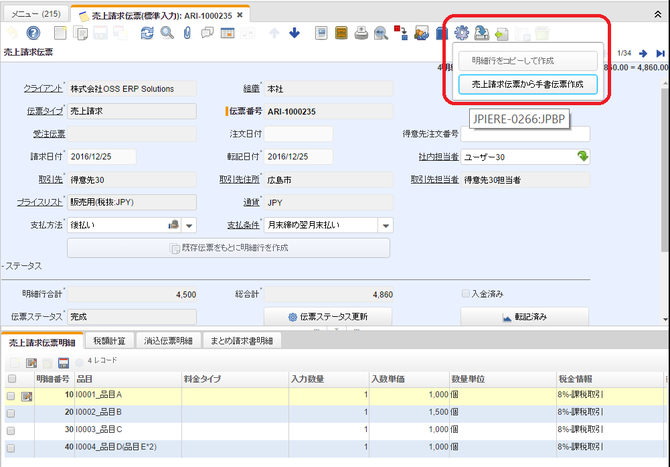
Task: Open the Chat speech-bubbles icon
Action: coord(207,33)
